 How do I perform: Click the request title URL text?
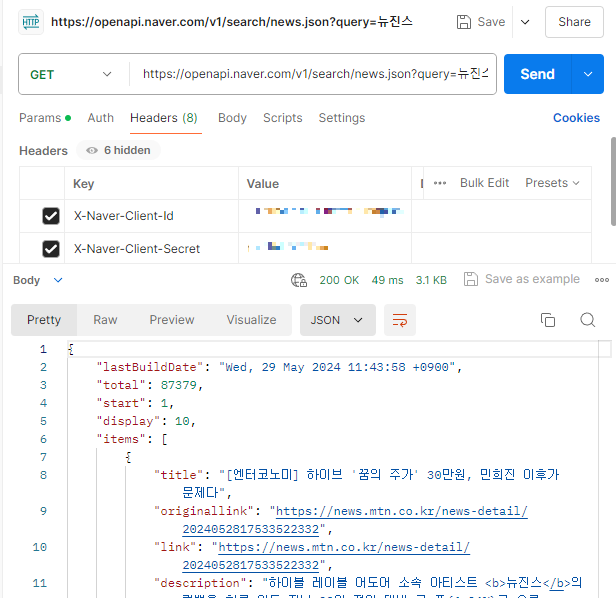point(232,22)
